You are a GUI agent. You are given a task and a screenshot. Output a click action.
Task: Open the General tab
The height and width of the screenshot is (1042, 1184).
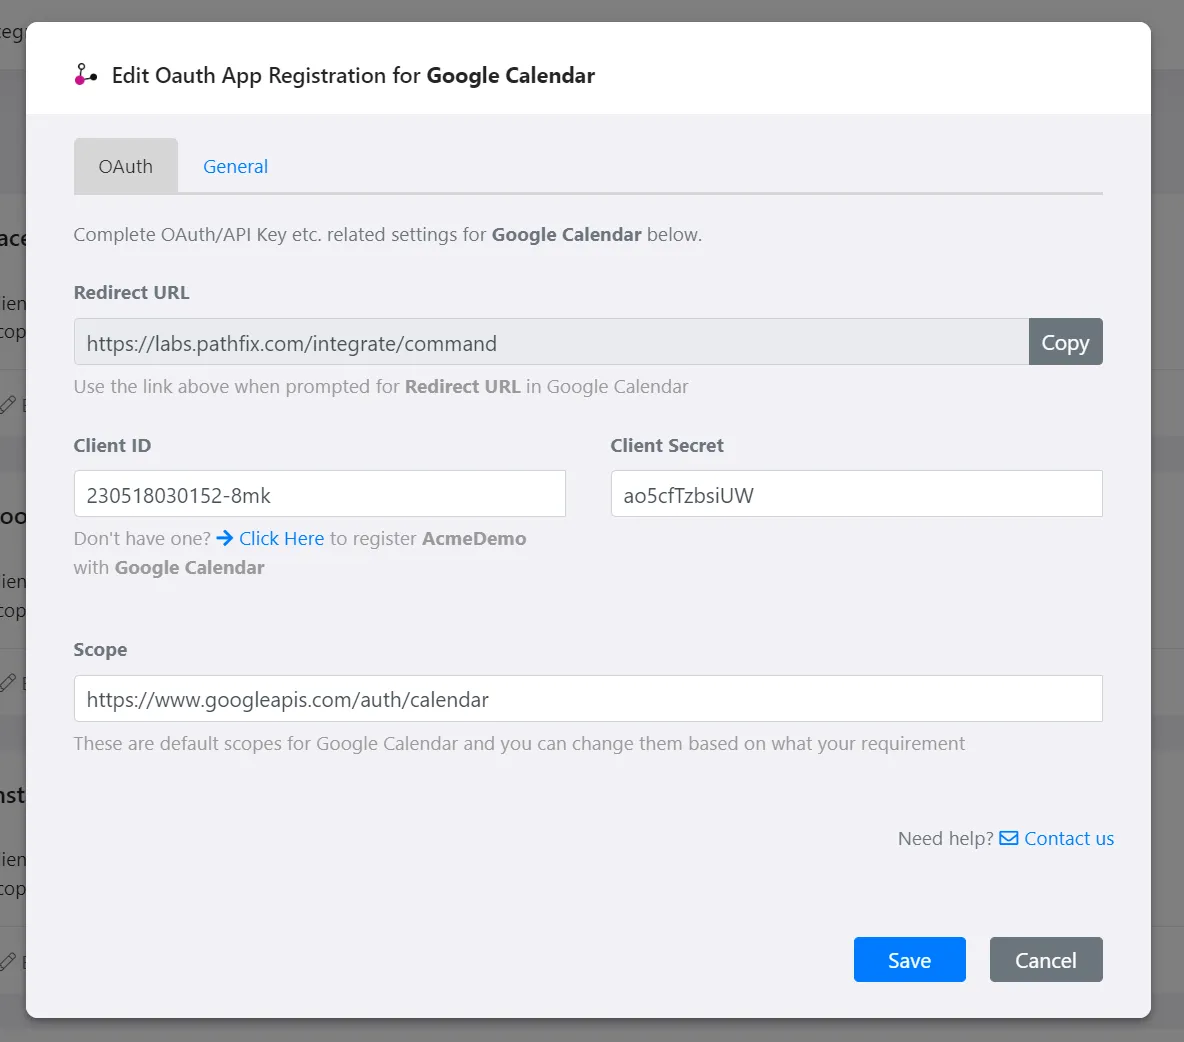(x=236, y=166)
